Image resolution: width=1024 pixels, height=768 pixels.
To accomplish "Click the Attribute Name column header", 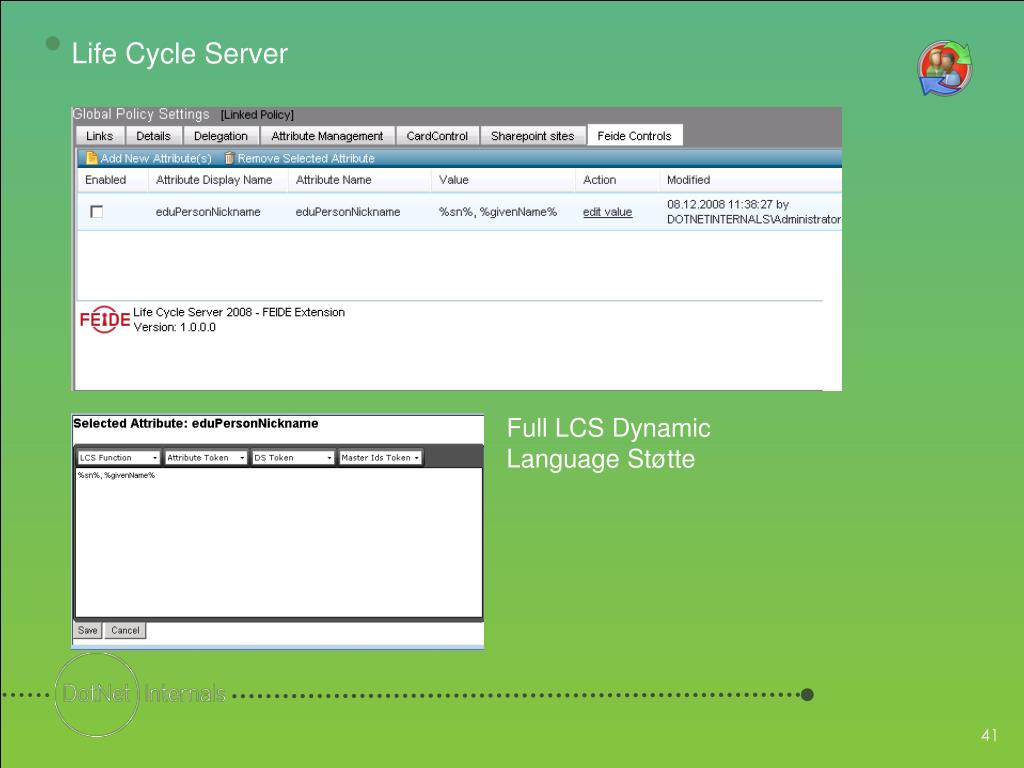I will coord(334,180).
